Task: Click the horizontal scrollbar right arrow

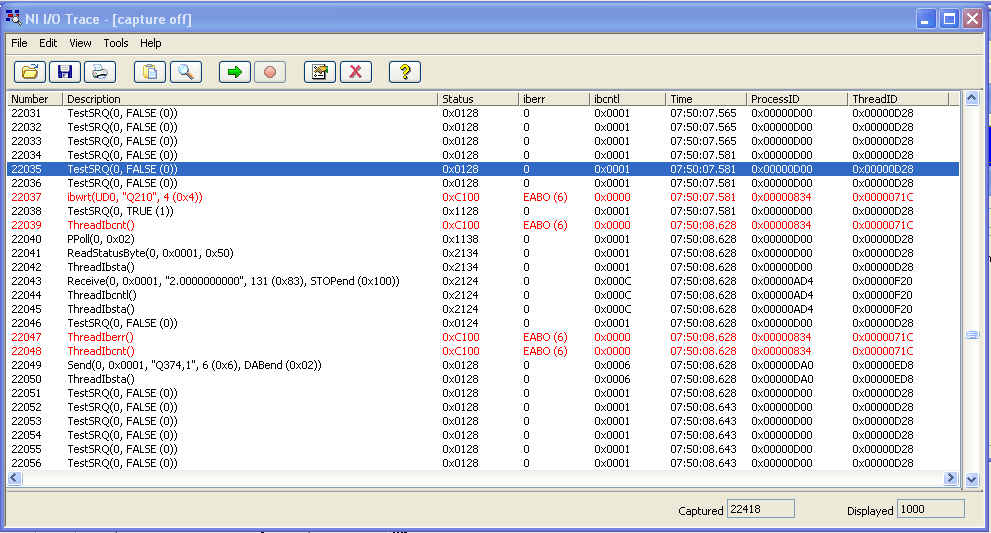Action: pyautogui.click(x=951, y=478)
